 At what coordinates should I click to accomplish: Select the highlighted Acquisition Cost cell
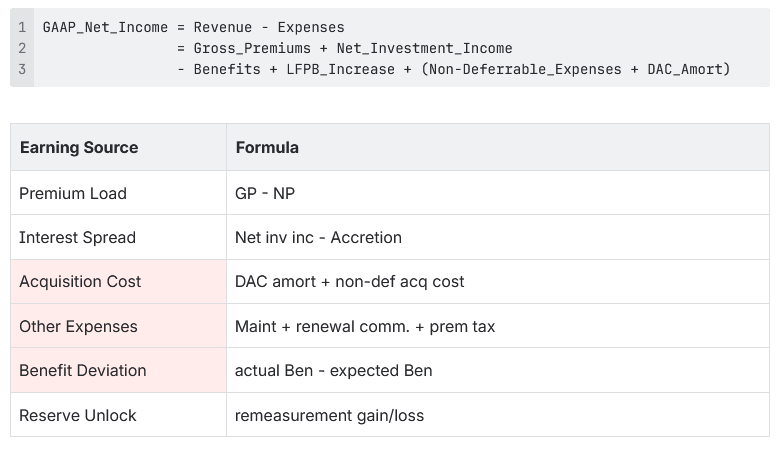[x=80, y=282]
